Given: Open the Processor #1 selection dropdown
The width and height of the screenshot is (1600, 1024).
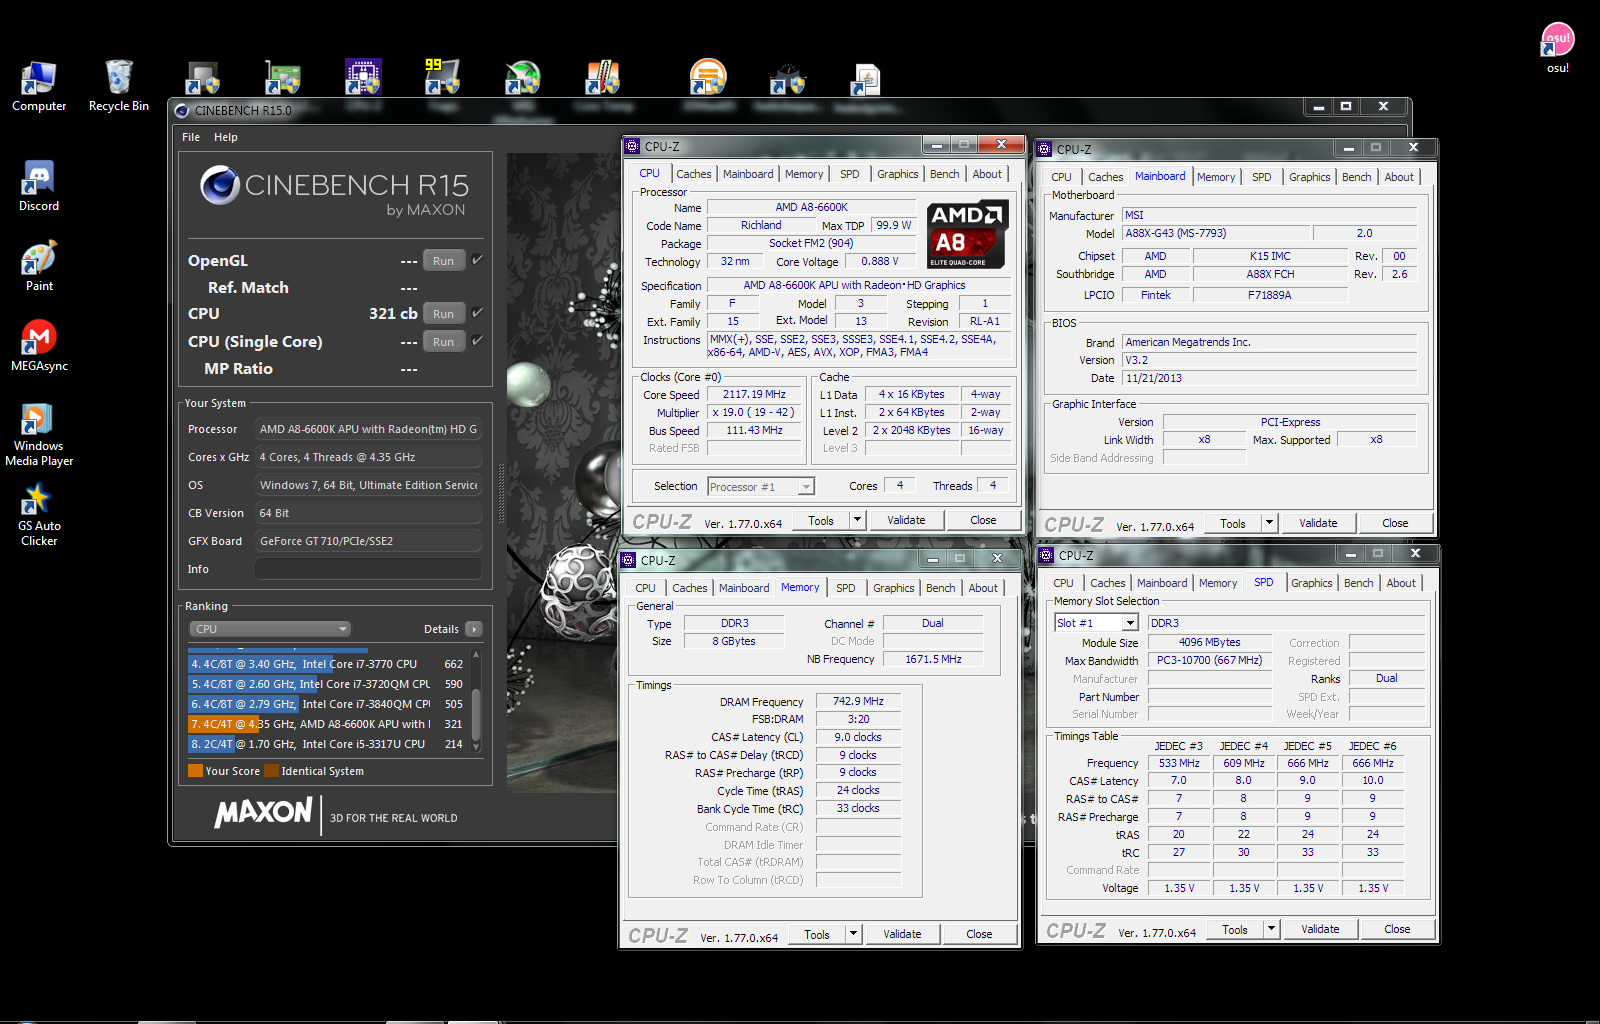Looking at the screenshot, I should [x=761, y=487].
